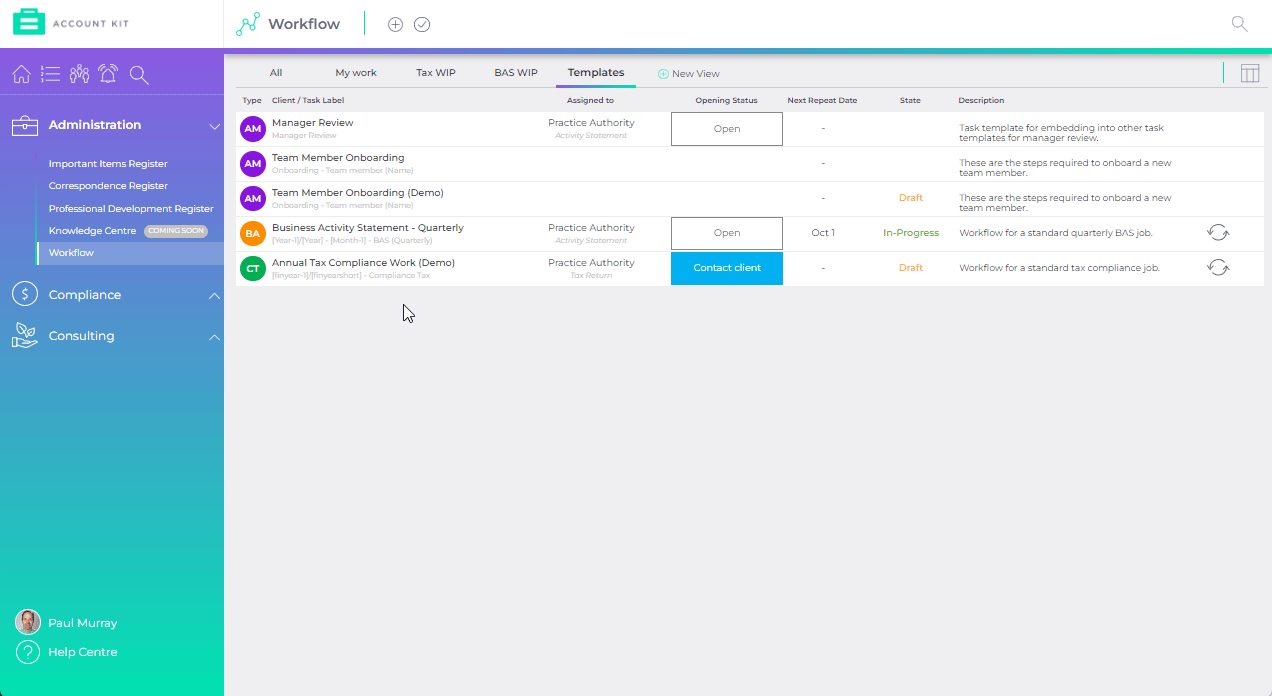The width and height of the screenshot is (1272, 696).
Task: Expand the Compliance section
Action: tap(214, 296)
